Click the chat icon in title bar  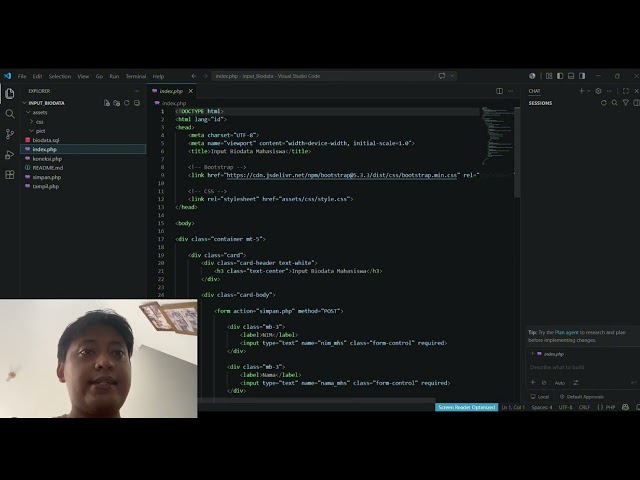(x=442, y=76)
